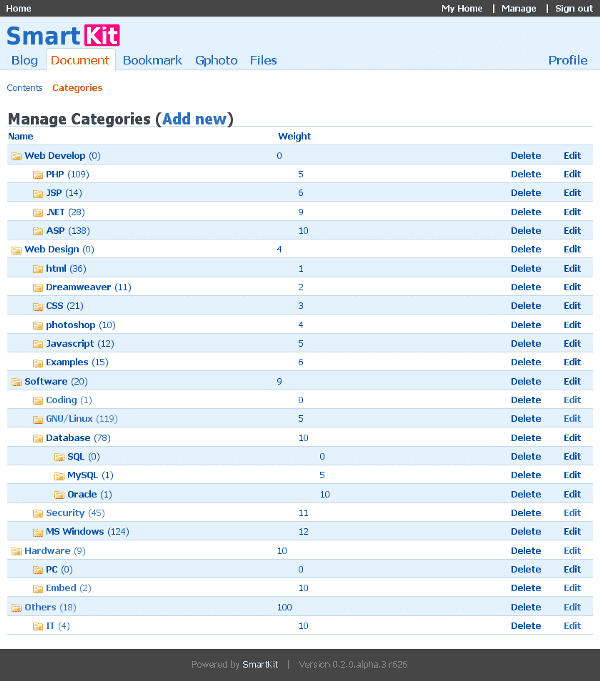This screenshot has height=681, width=600.
Task: Click the folder icon beside Javascript
Action: point(38,344)
